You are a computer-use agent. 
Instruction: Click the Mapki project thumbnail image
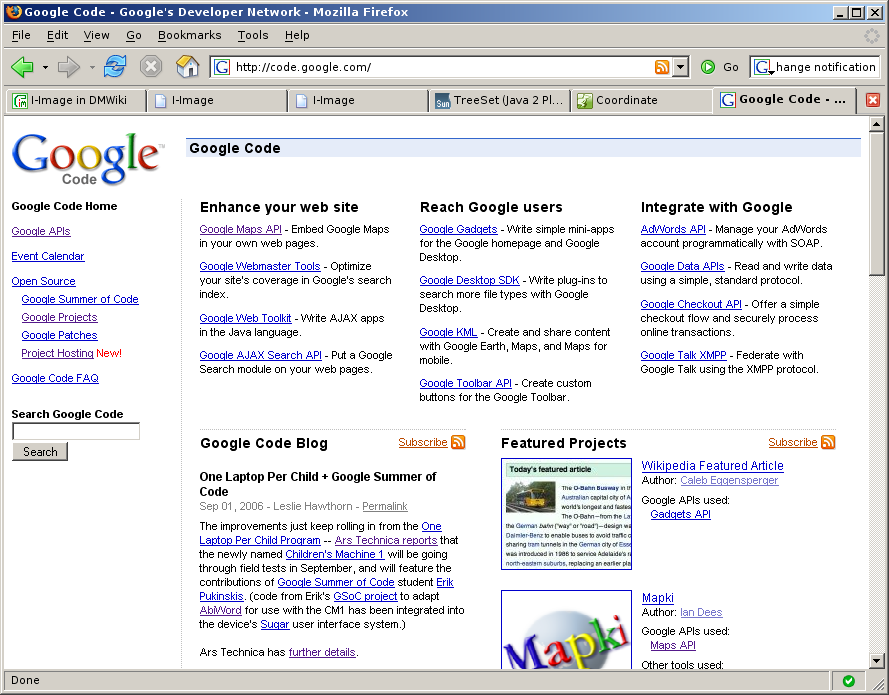566,629
